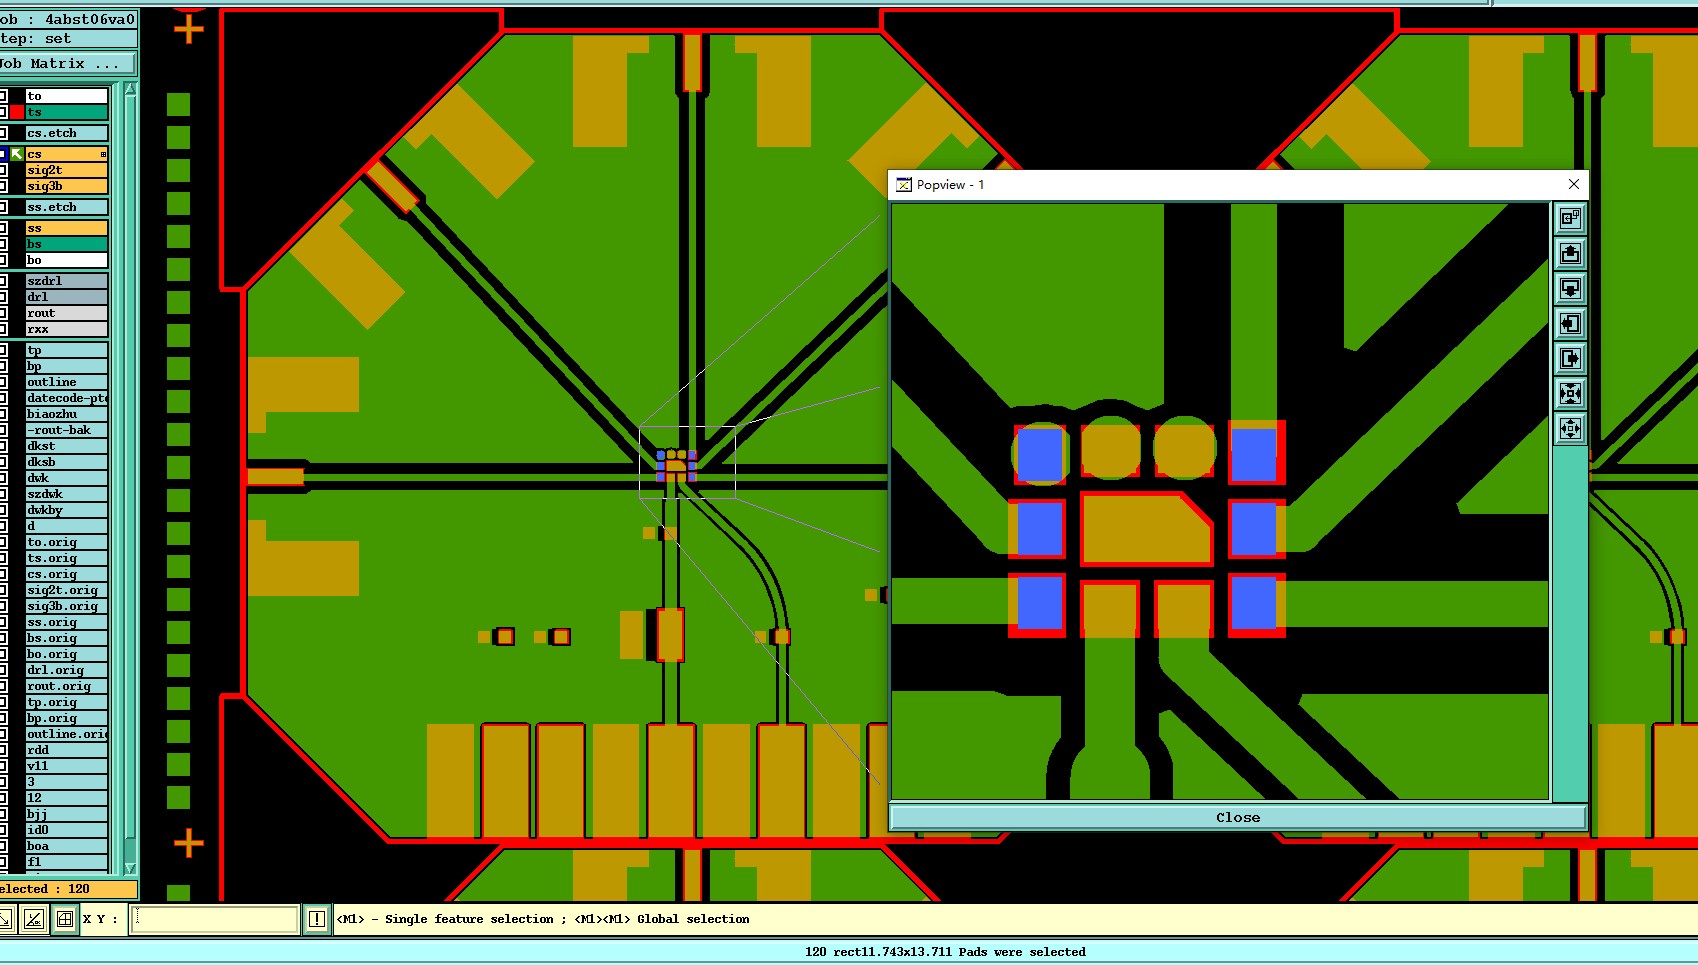This screenshot has height=965, width=1698.
Task: Select the boa layer row
Action: [66, 846]
